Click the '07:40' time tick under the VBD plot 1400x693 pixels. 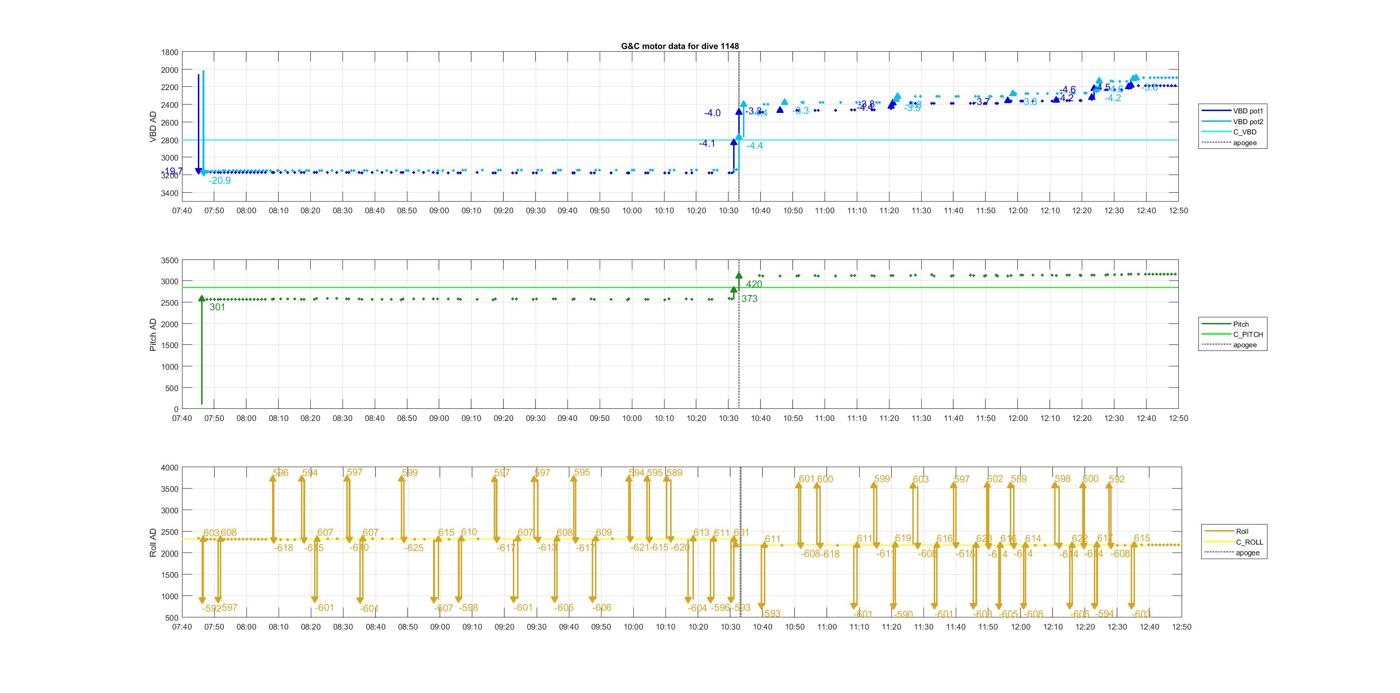coord(182,211)
